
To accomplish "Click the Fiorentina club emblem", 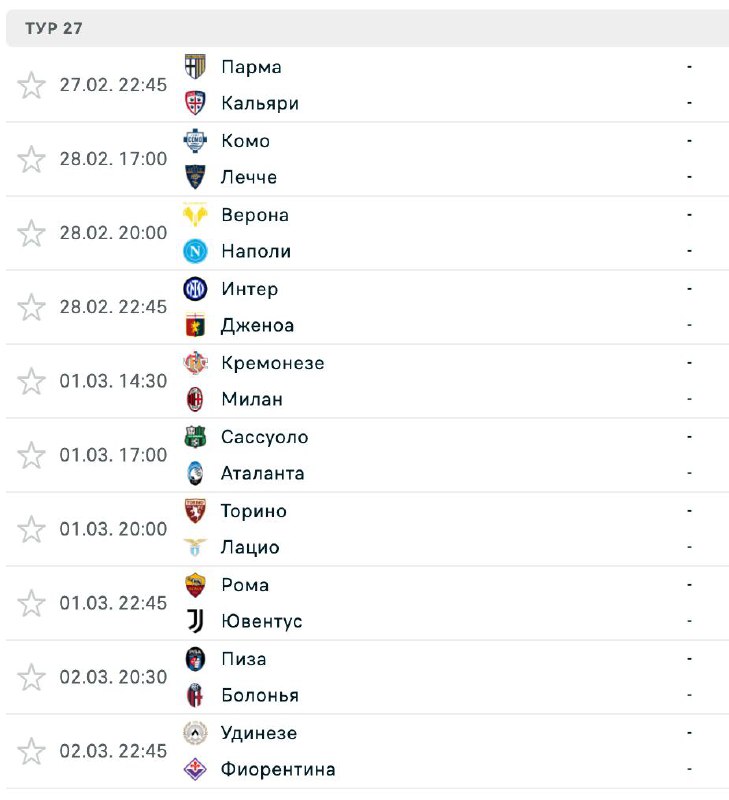I will (x=195, y=769).
